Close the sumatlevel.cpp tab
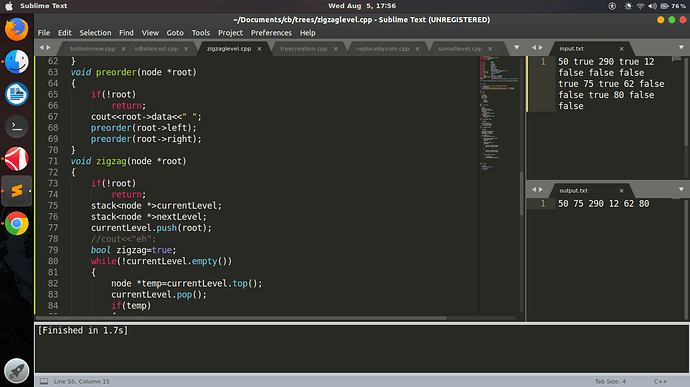This screenshot has width=690, height=387. 490,49
